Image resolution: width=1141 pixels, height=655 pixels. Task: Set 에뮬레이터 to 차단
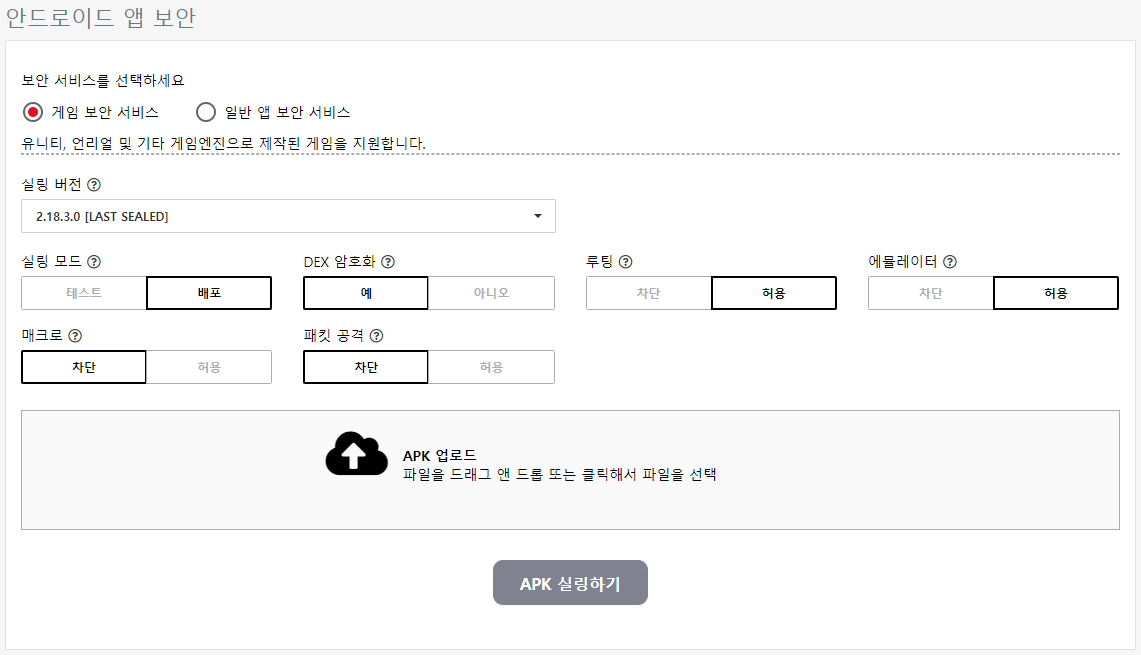tap(931, 293)
